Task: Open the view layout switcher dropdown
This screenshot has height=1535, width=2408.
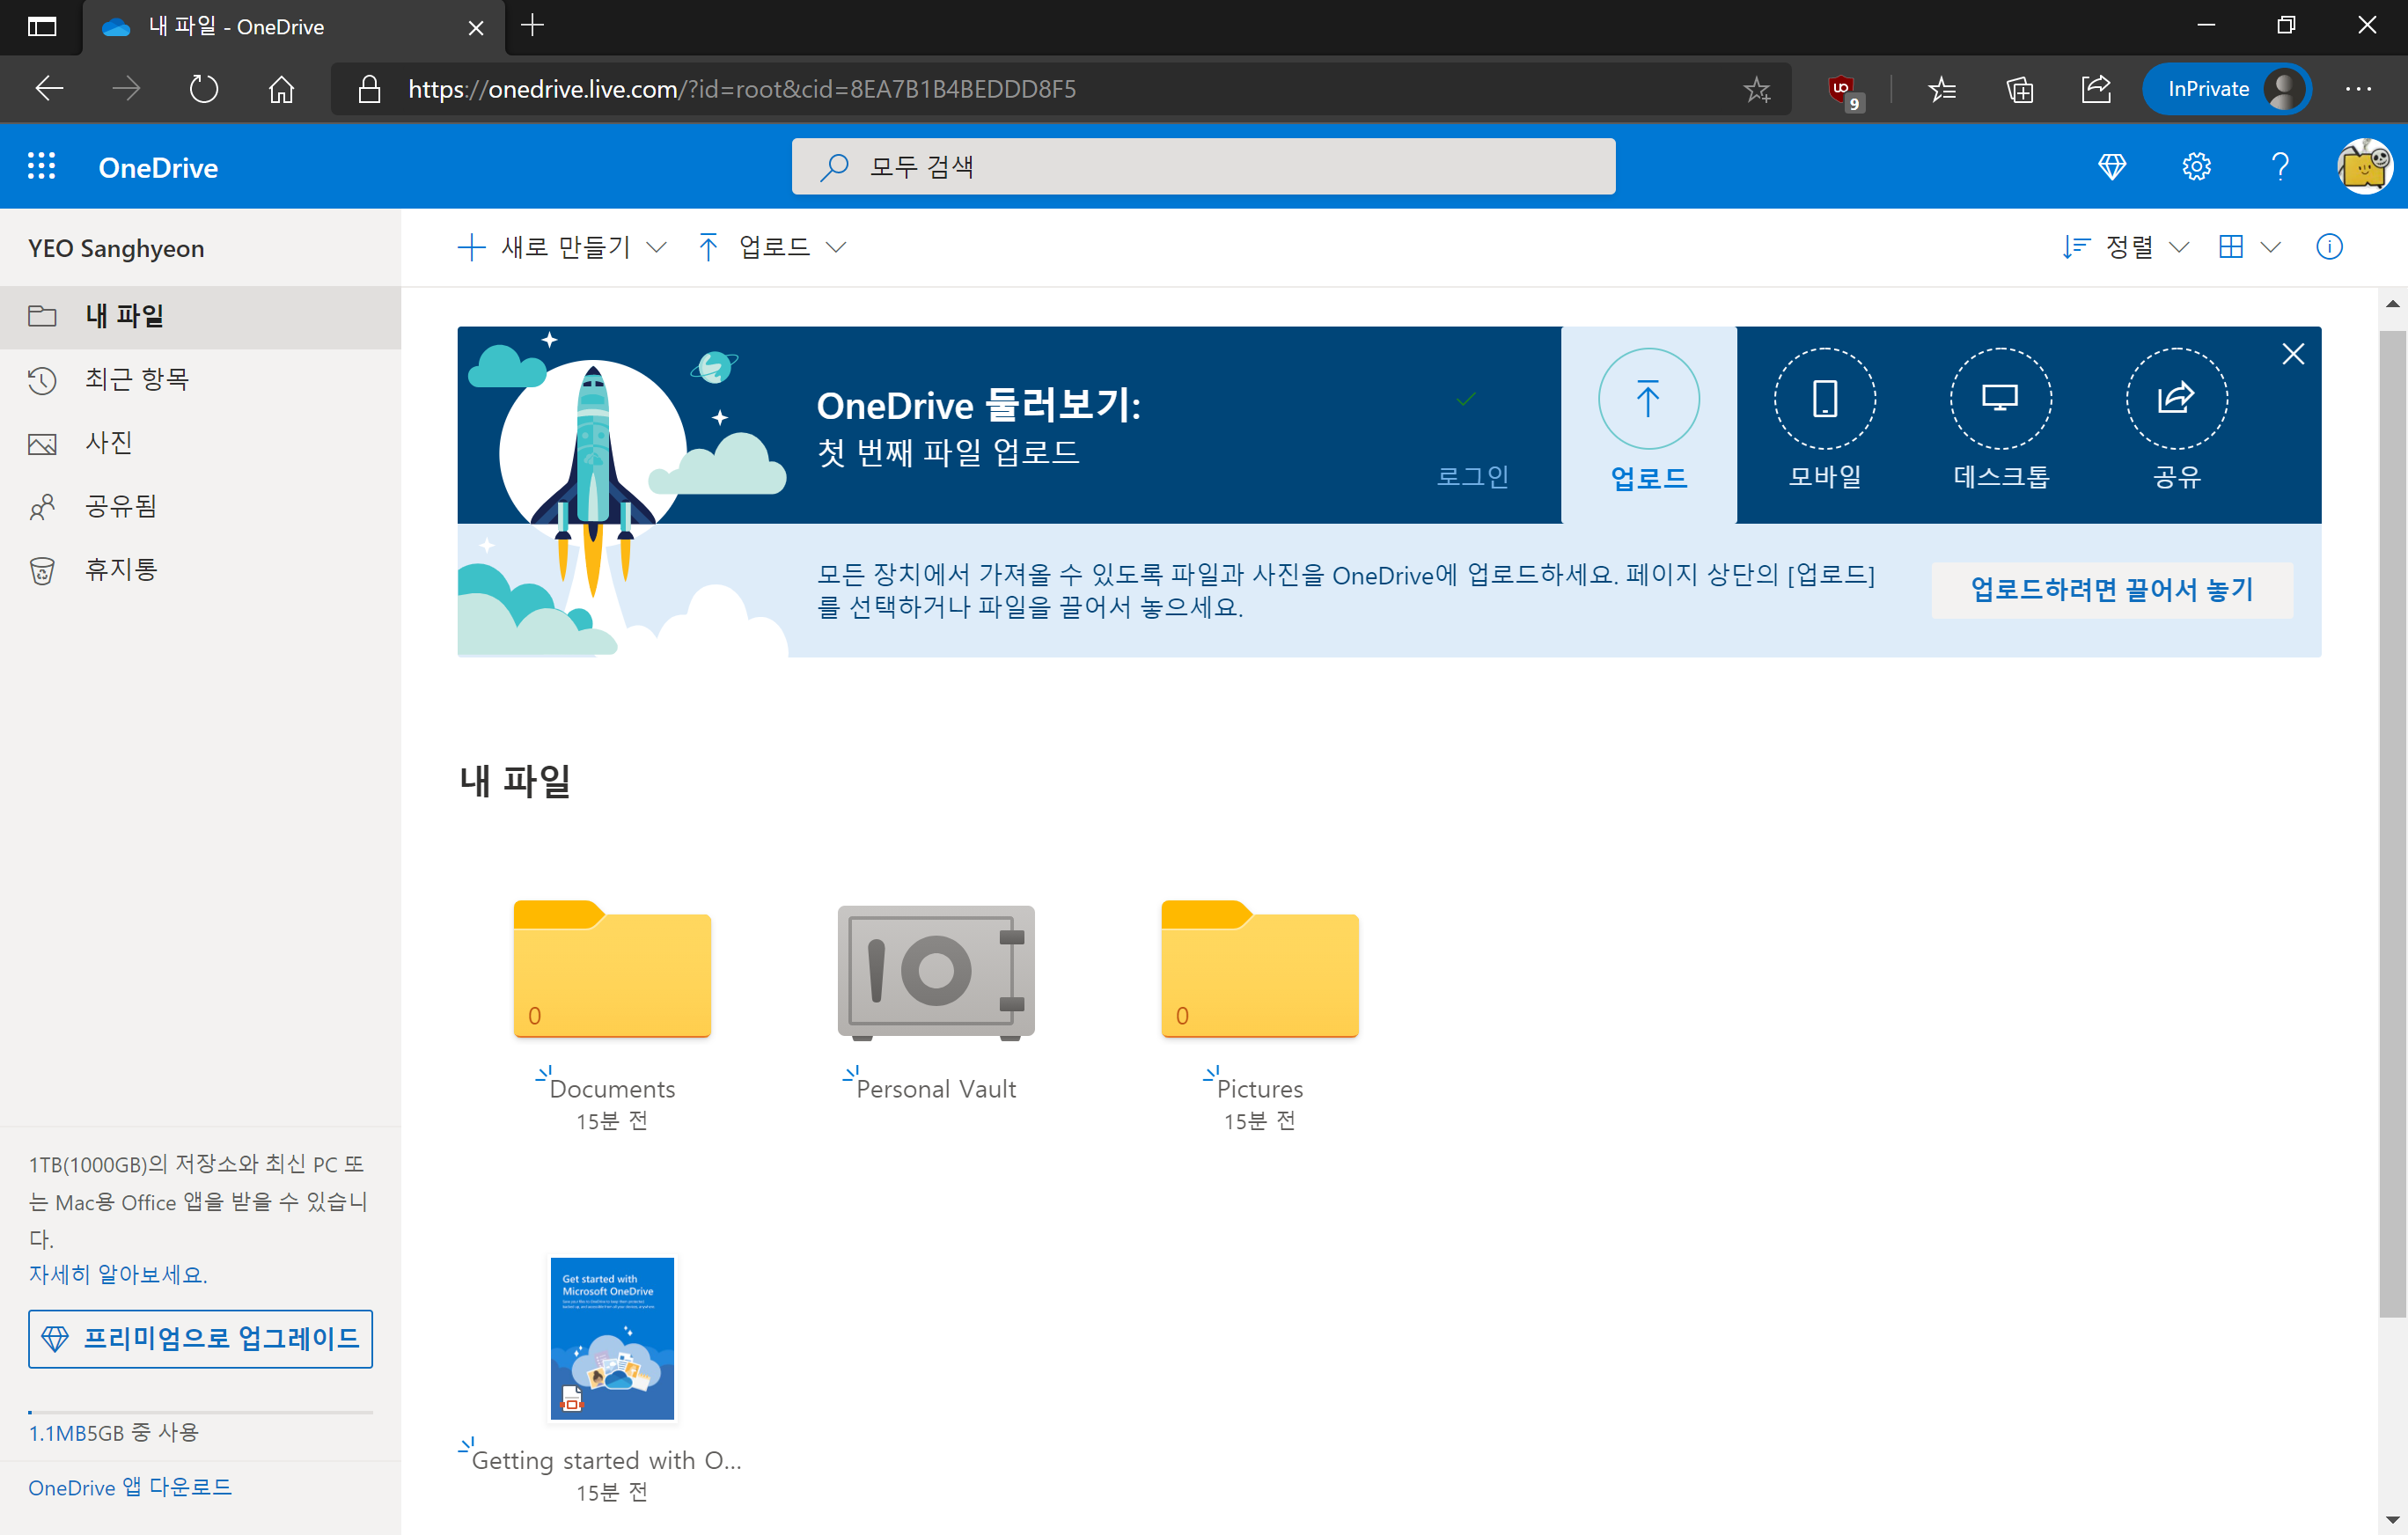Action: [2248, 247]
